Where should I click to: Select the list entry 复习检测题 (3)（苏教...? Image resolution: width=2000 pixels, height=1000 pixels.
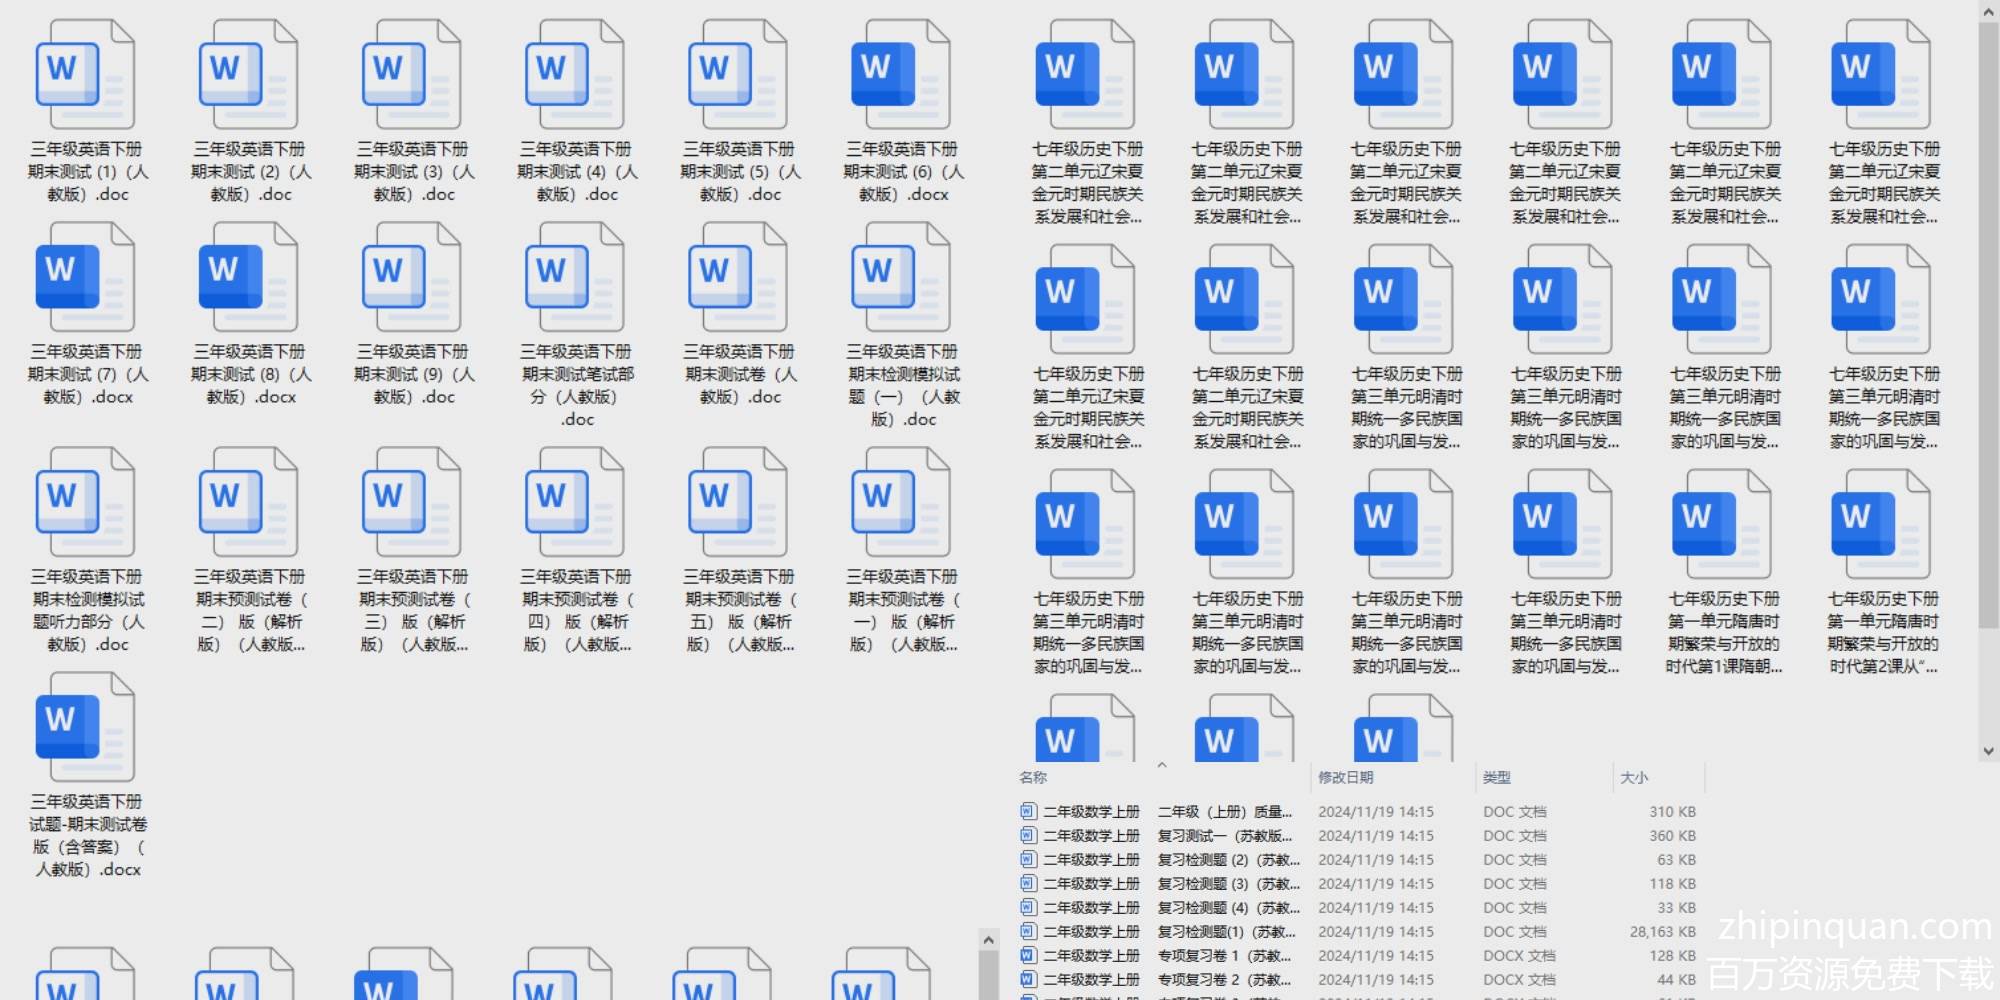[x=1358, y=883]
